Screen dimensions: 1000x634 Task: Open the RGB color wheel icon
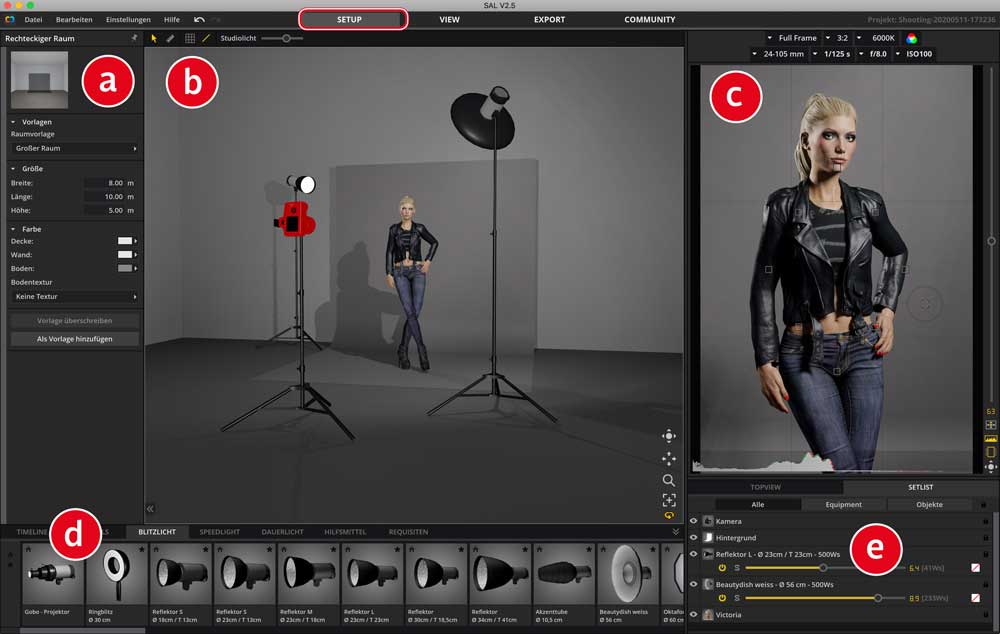pyautogui.click(x=911, y=38)
